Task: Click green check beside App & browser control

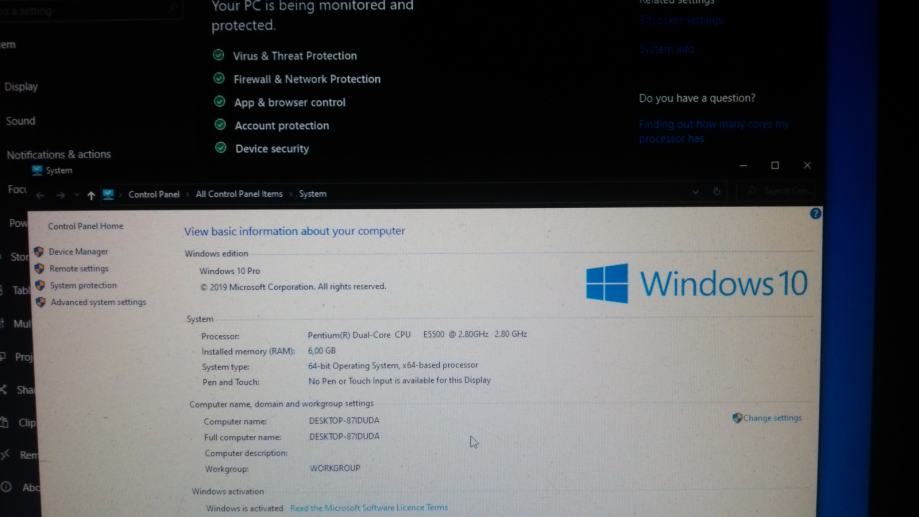Action: point(220,101)
